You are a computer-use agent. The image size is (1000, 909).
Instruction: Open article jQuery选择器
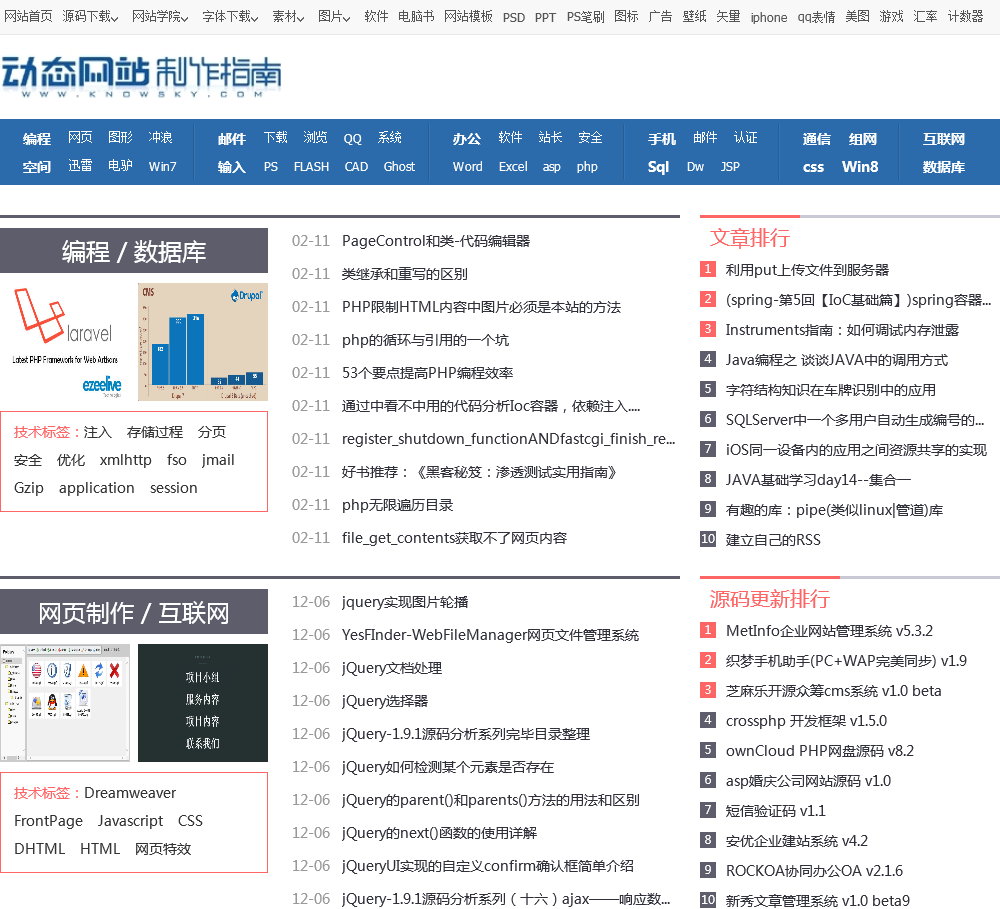(385, 701)
